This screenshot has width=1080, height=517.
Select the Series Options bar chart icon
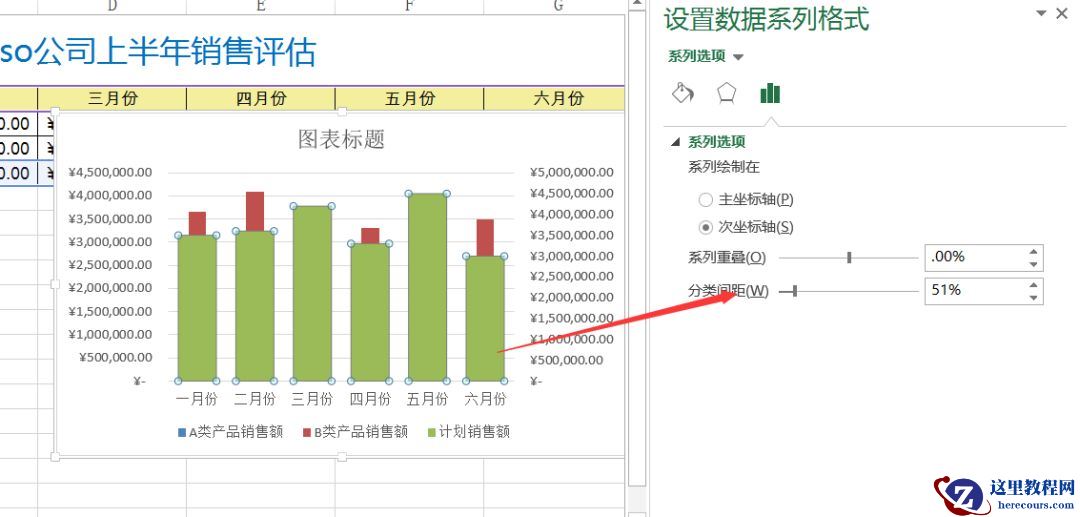pyautogui.click(x=769, y=93)
